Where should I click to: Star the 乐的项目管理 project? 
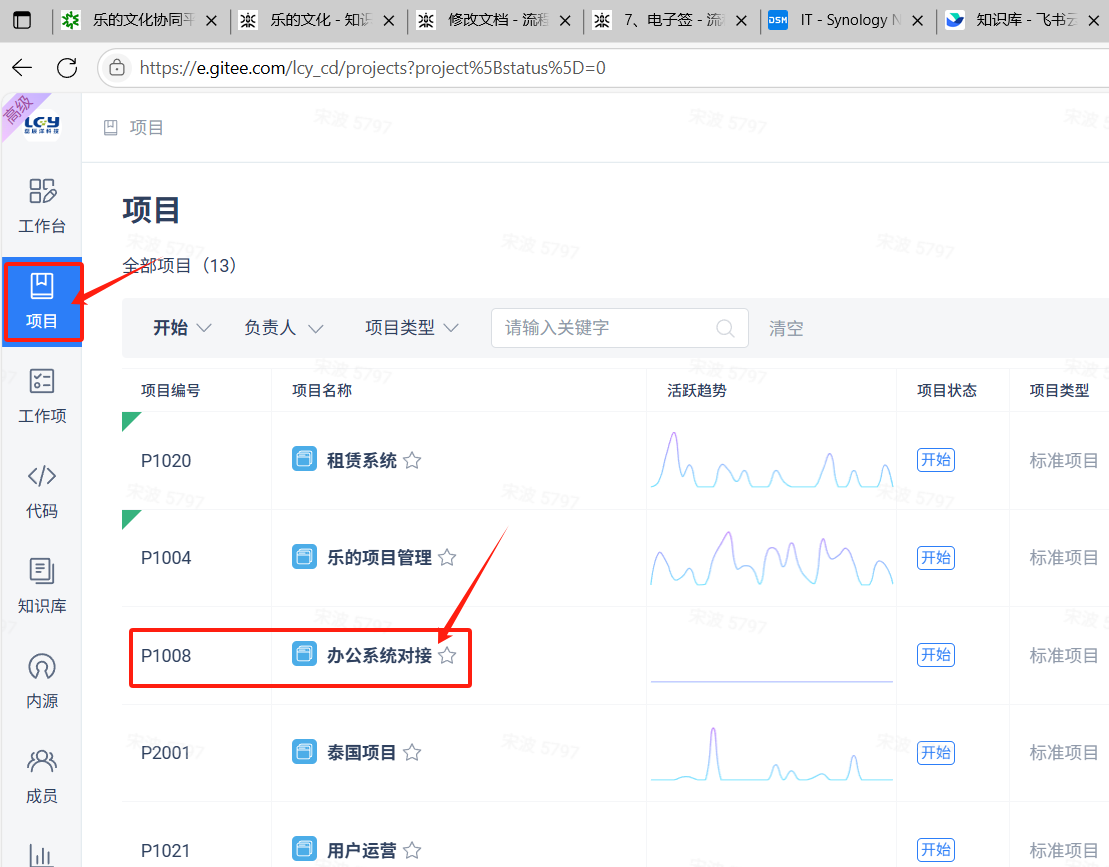[x=447, y=558]
